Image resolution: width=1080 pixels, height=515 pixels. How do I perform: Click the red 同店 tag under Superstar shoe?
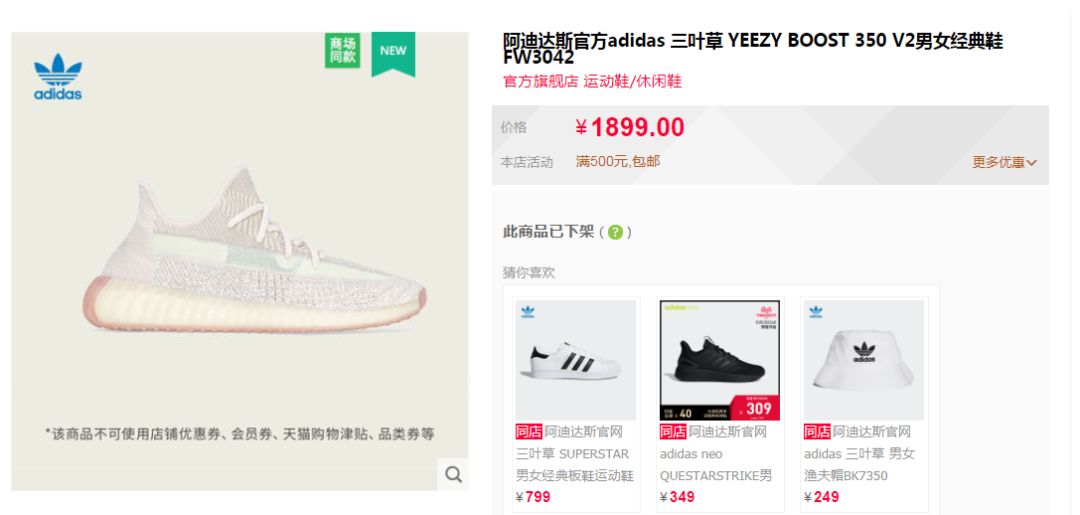pos(529,432)
